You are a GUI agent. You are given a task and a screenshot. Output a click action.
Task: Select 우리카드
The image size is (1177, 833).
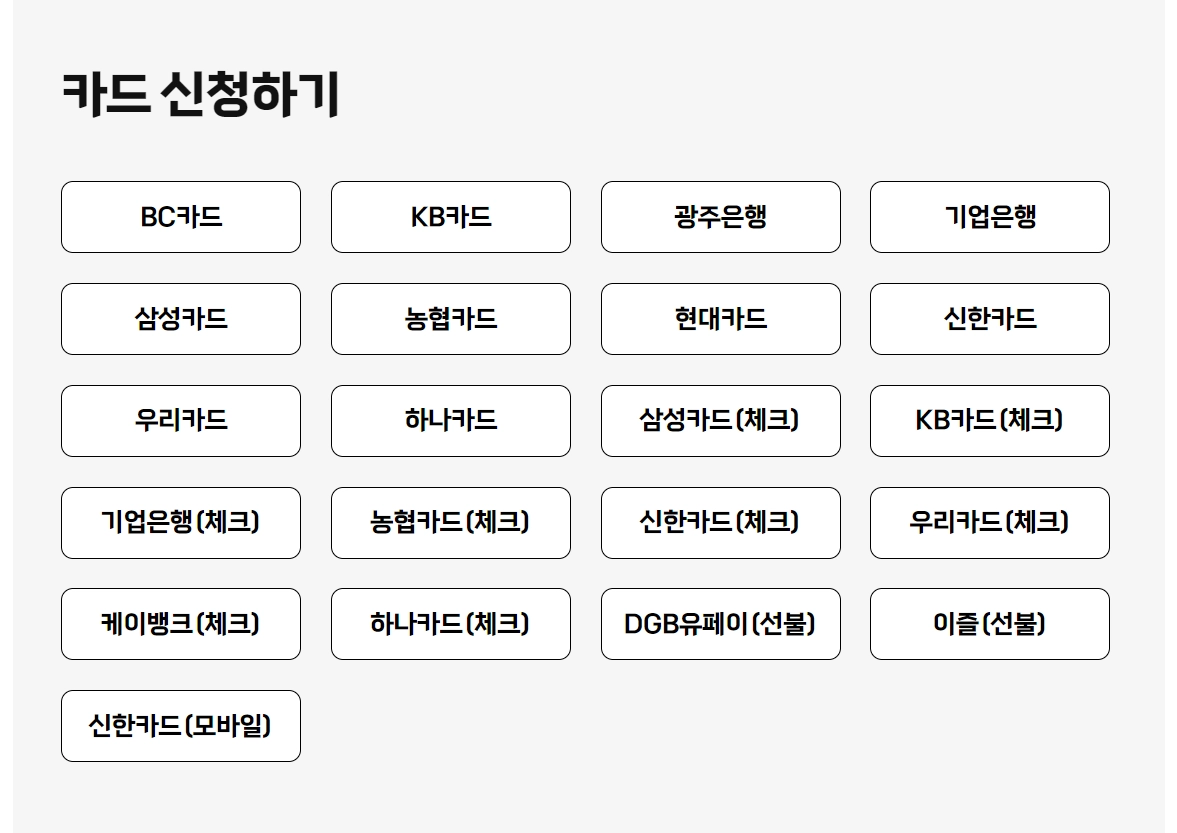[x=180, y=421]
